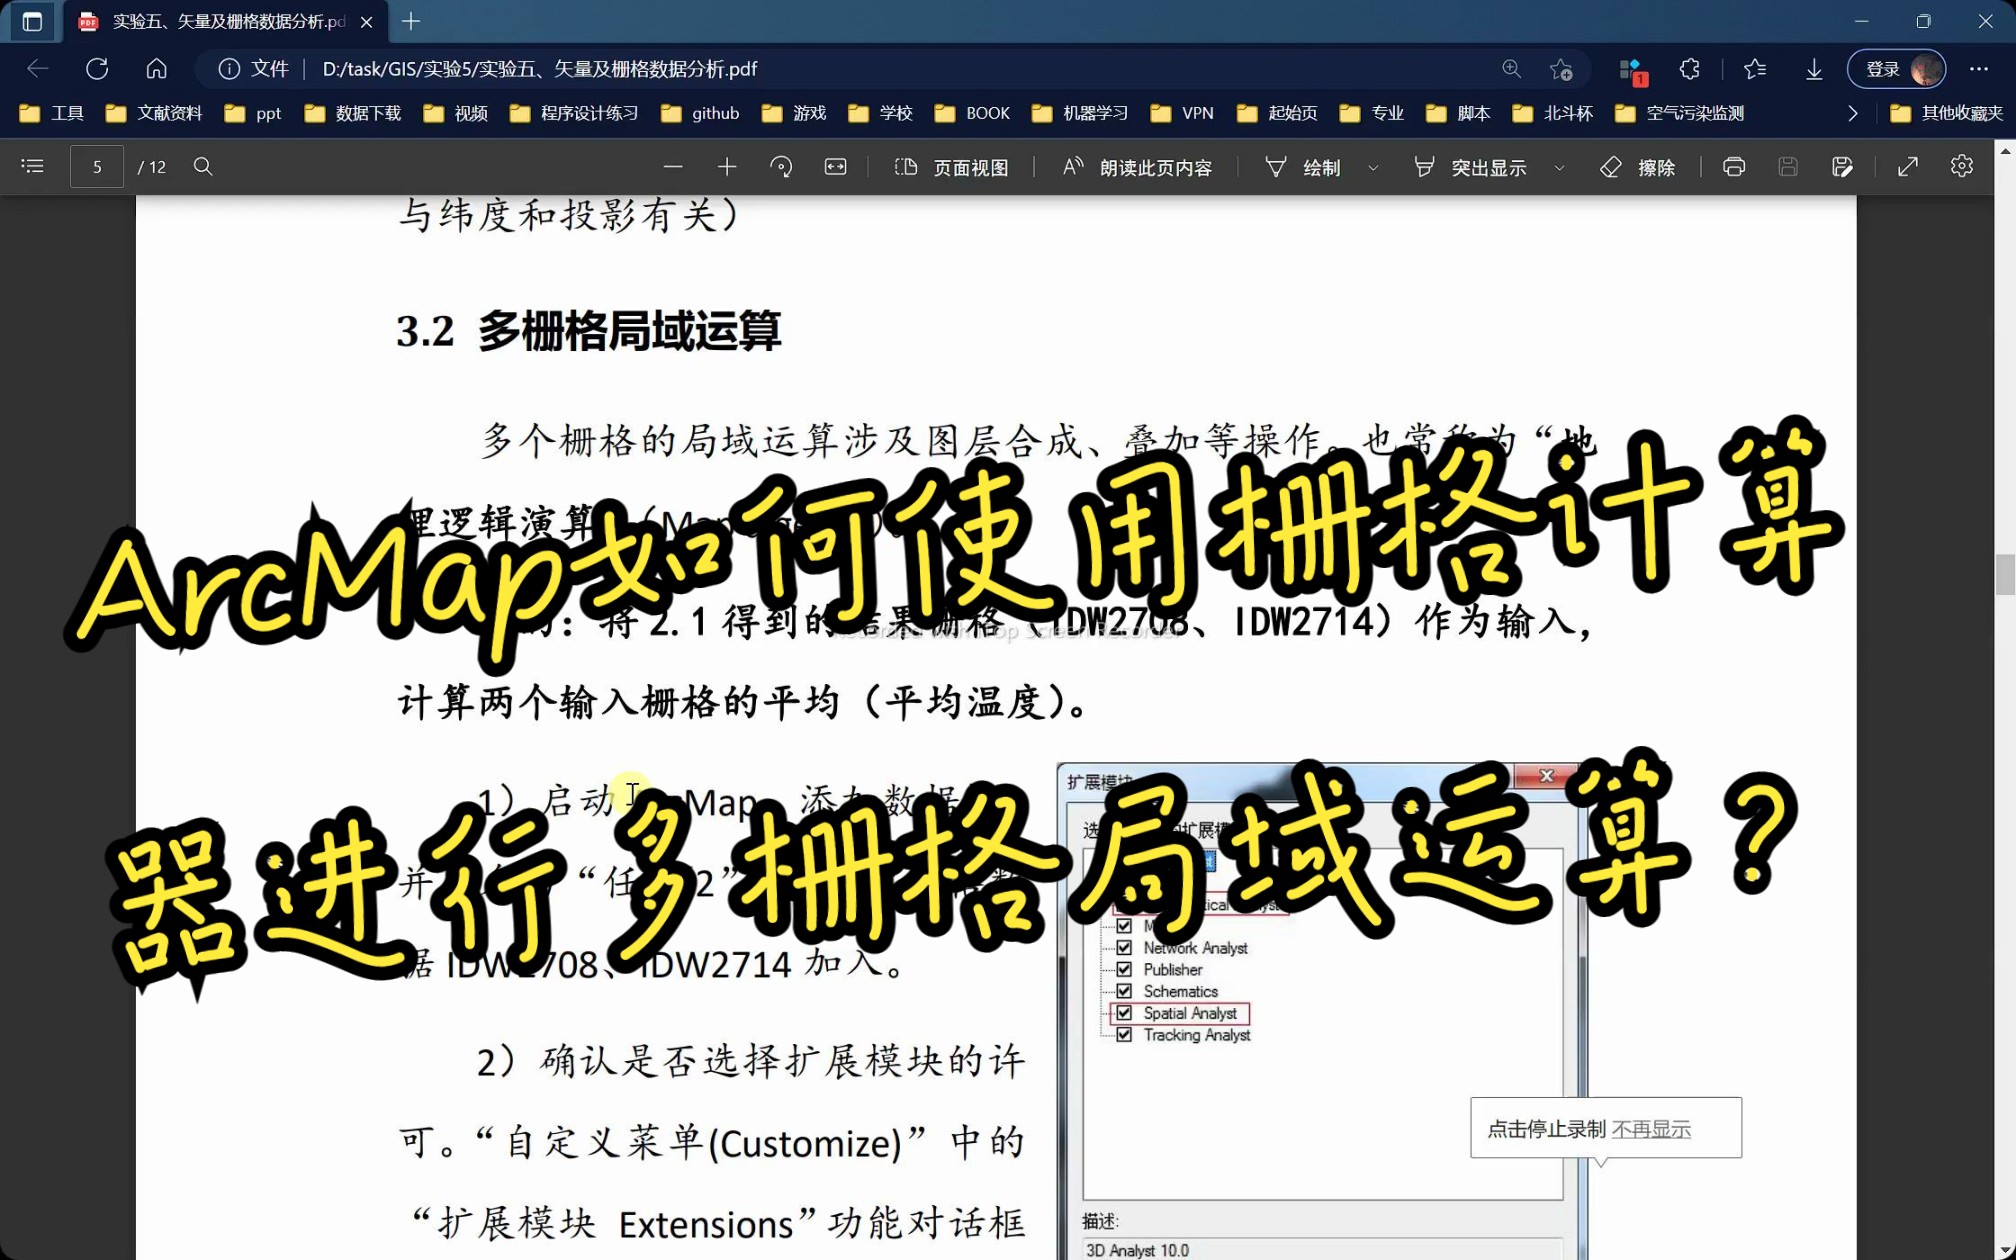
Task: Open the github bookmarks folder
Action: click(700, 113)
